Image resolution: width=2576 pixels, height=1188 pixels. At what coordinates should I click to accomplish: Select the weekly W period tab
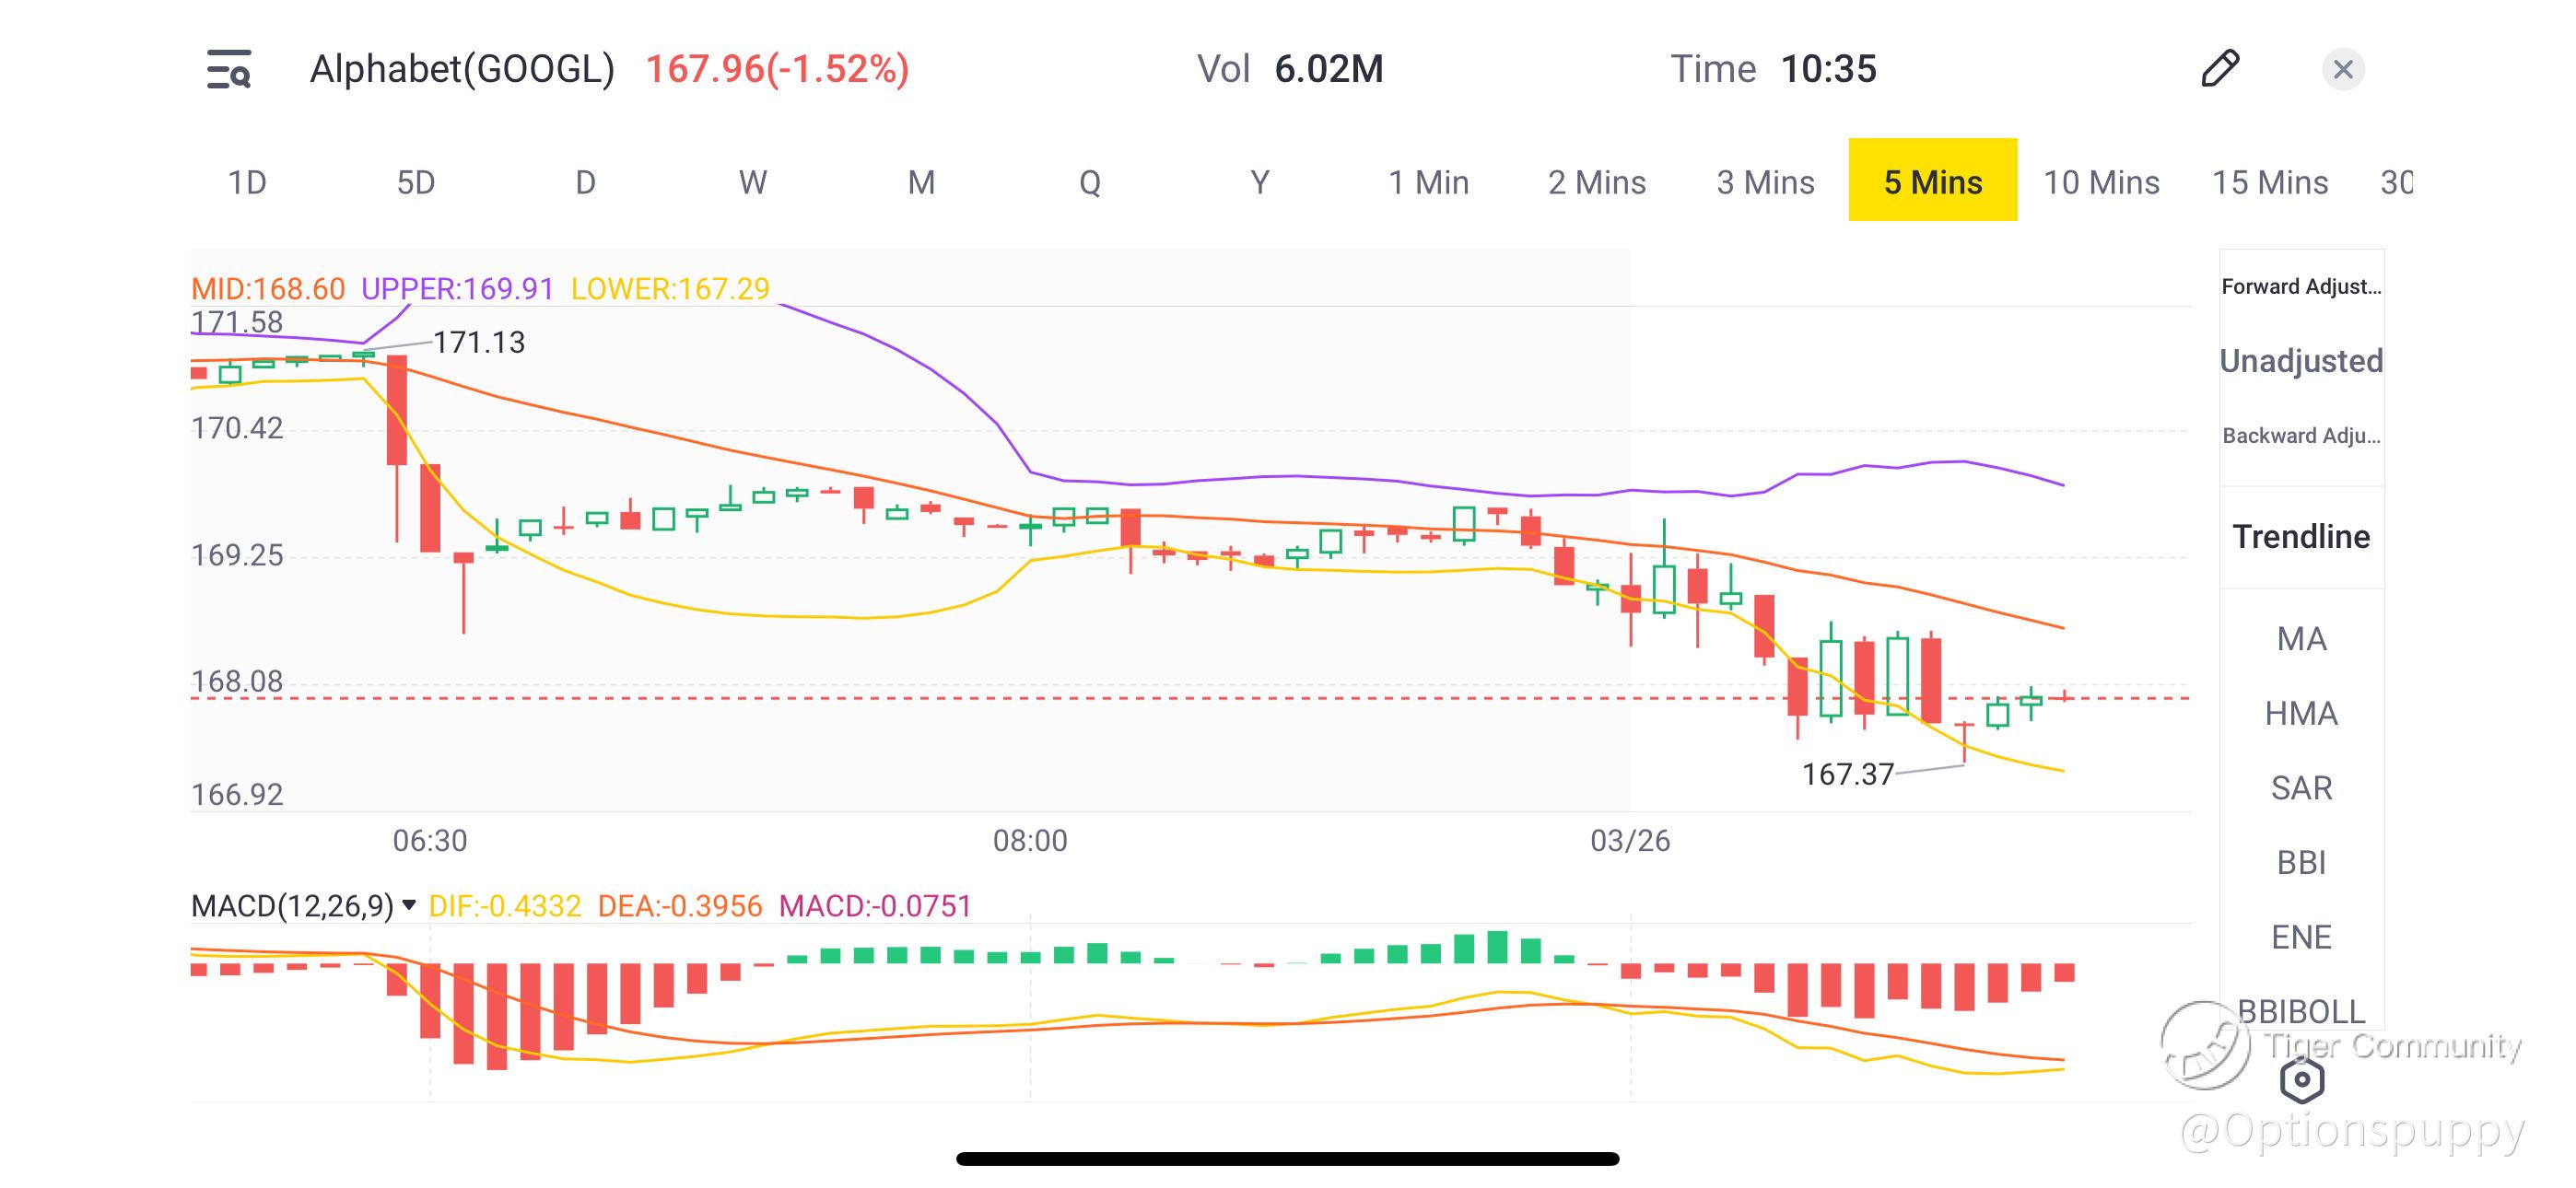(753, 182)
